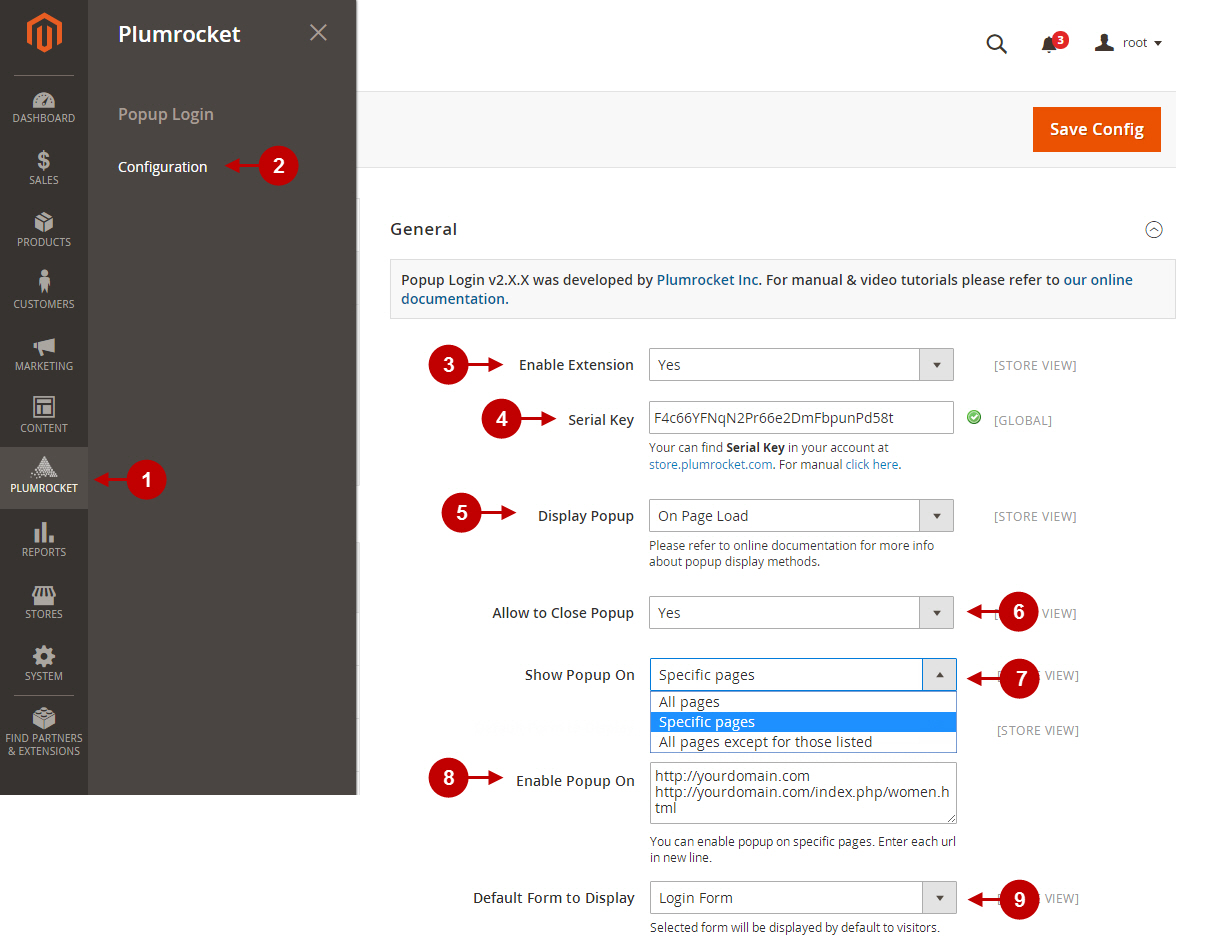Choose All pages except those listed

tap(803, 742)
